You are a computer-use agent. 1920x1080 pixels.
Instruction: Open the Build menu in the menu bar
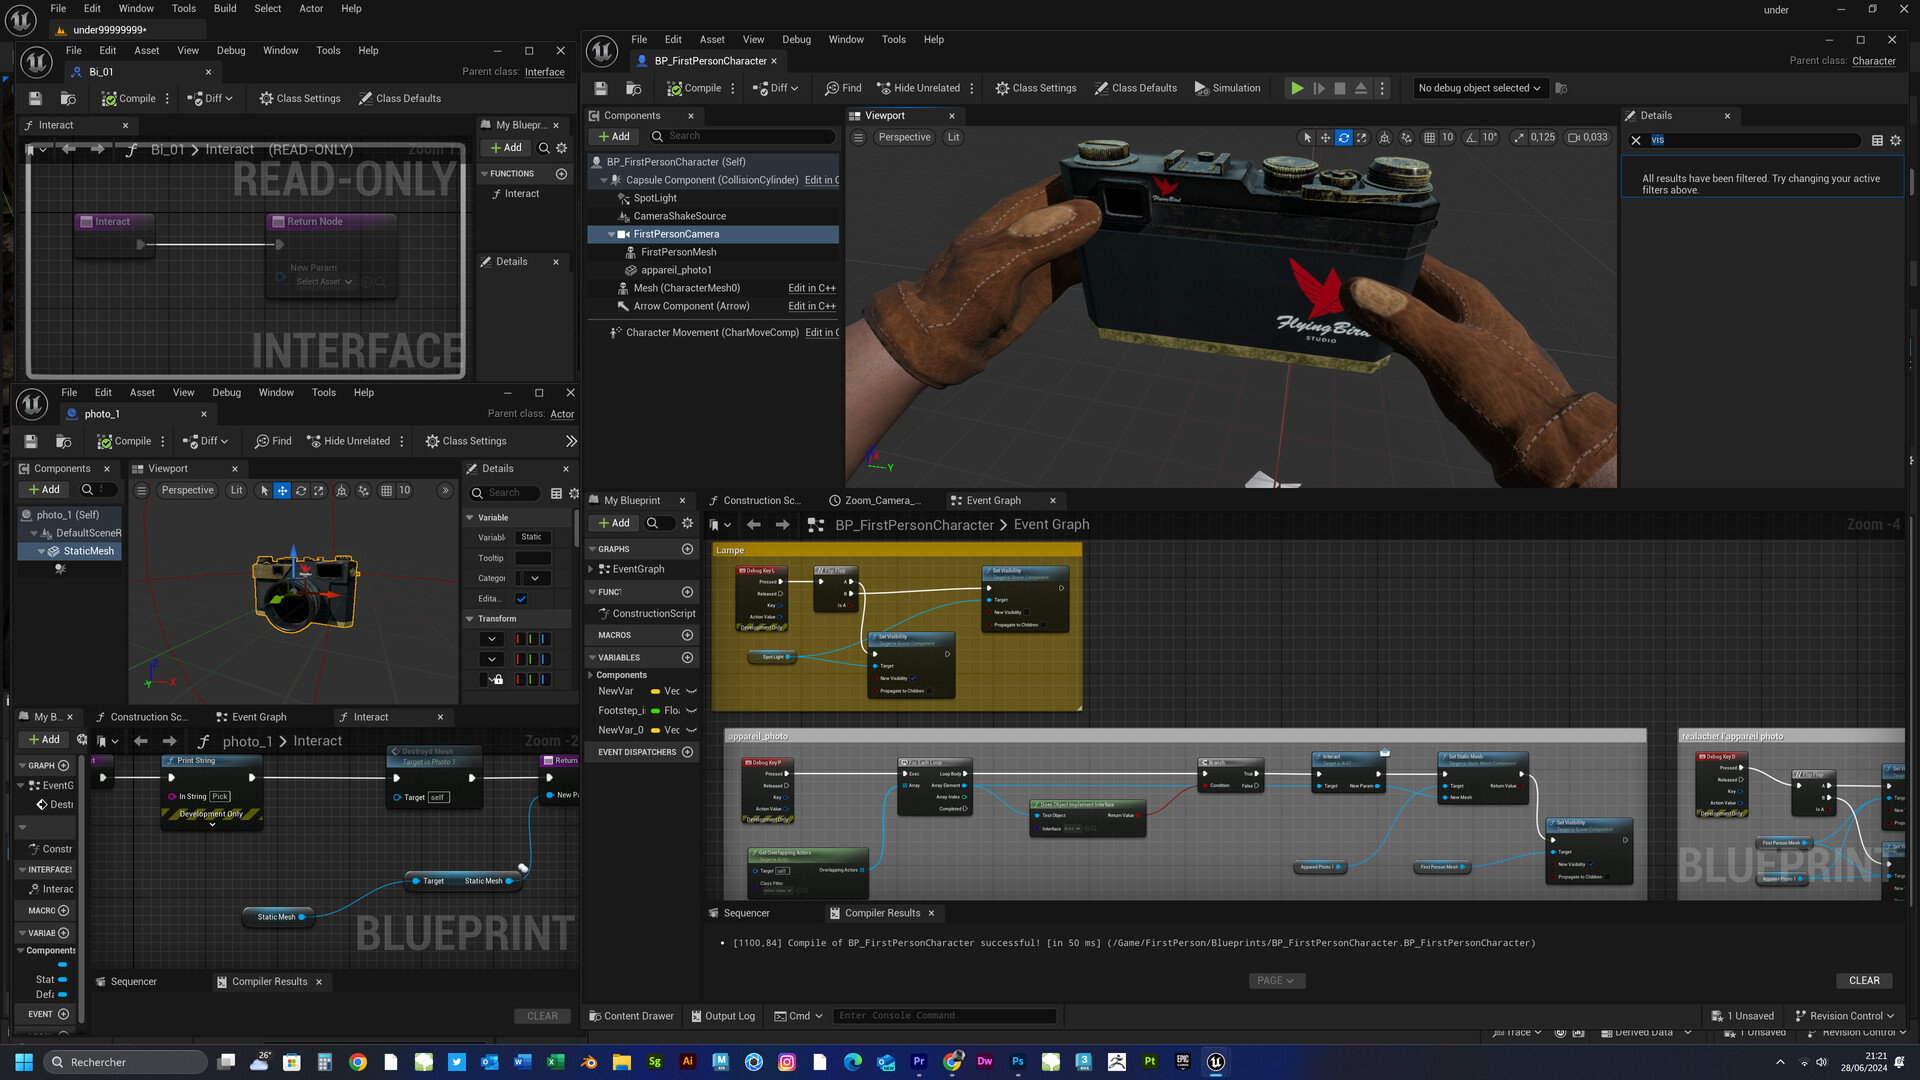tap(225, 8)
